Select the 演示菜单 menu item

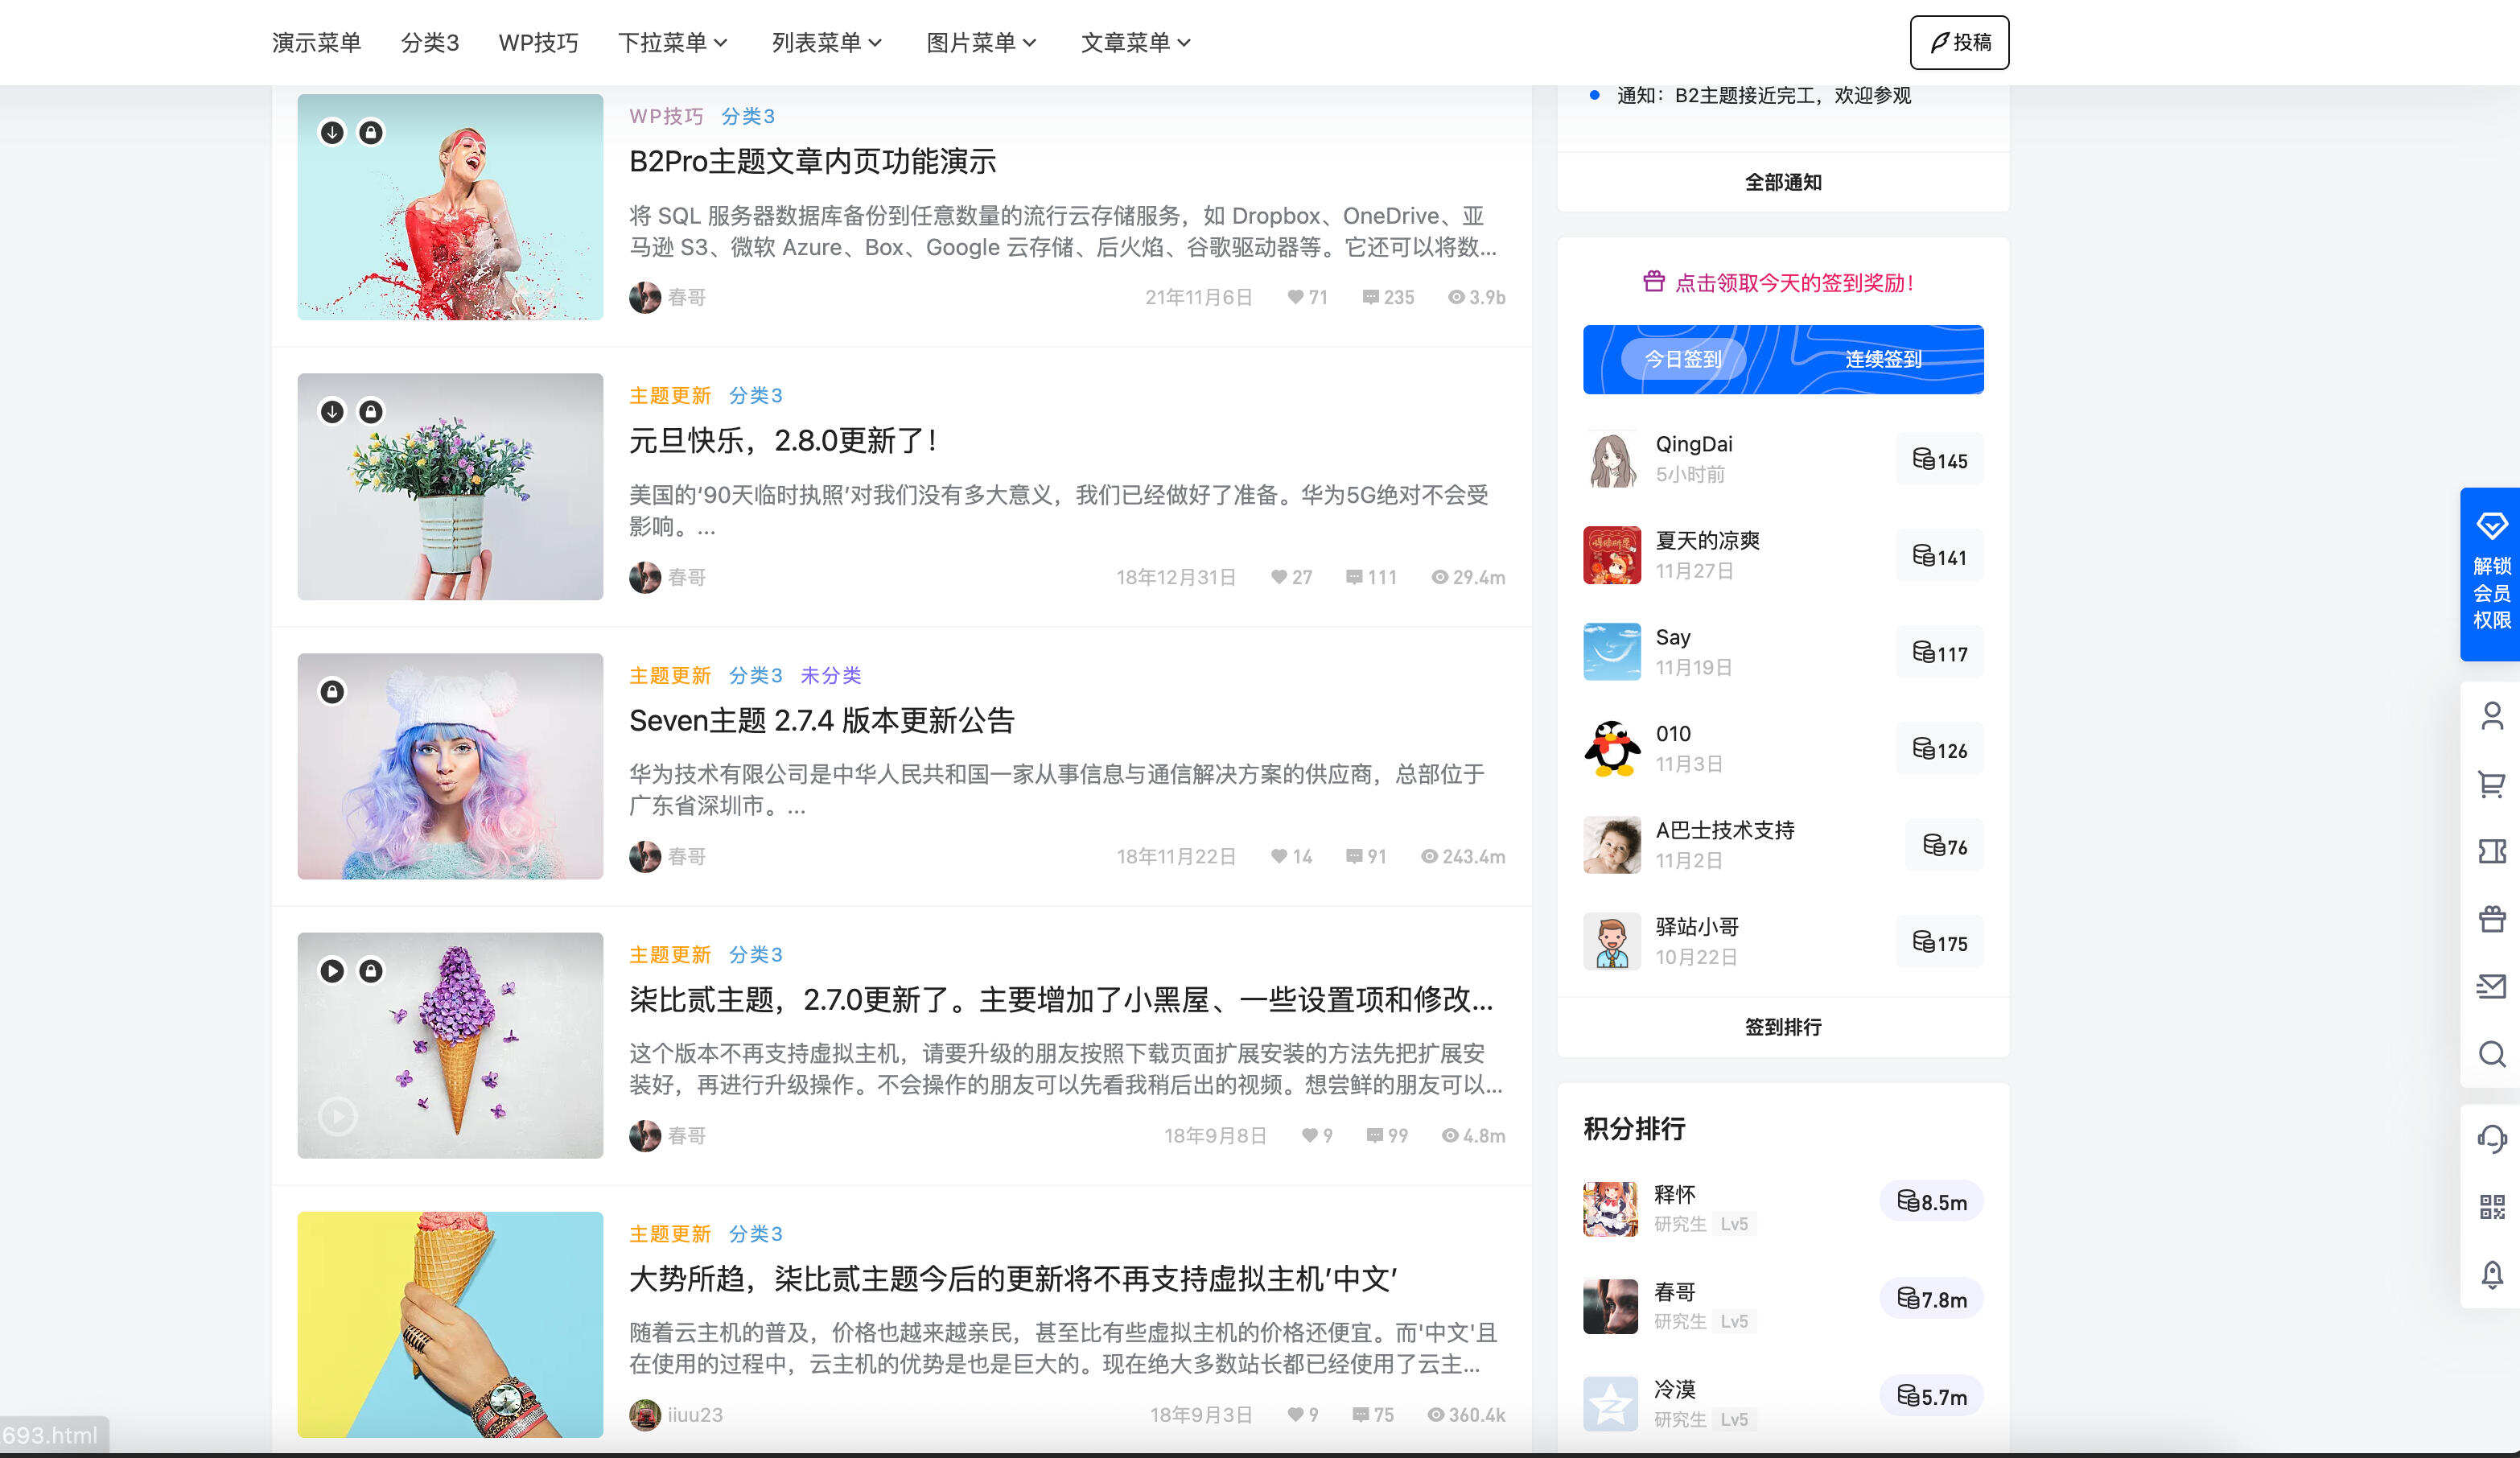(317, 42)
